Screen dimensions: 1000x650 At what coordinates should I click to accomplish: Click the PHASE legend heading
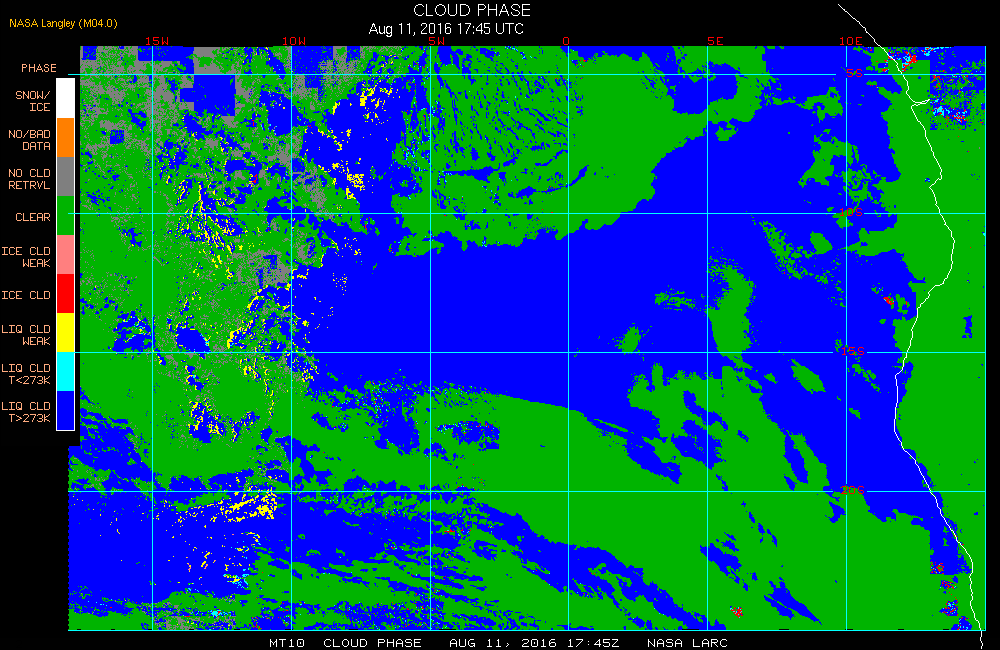(39, 68)
